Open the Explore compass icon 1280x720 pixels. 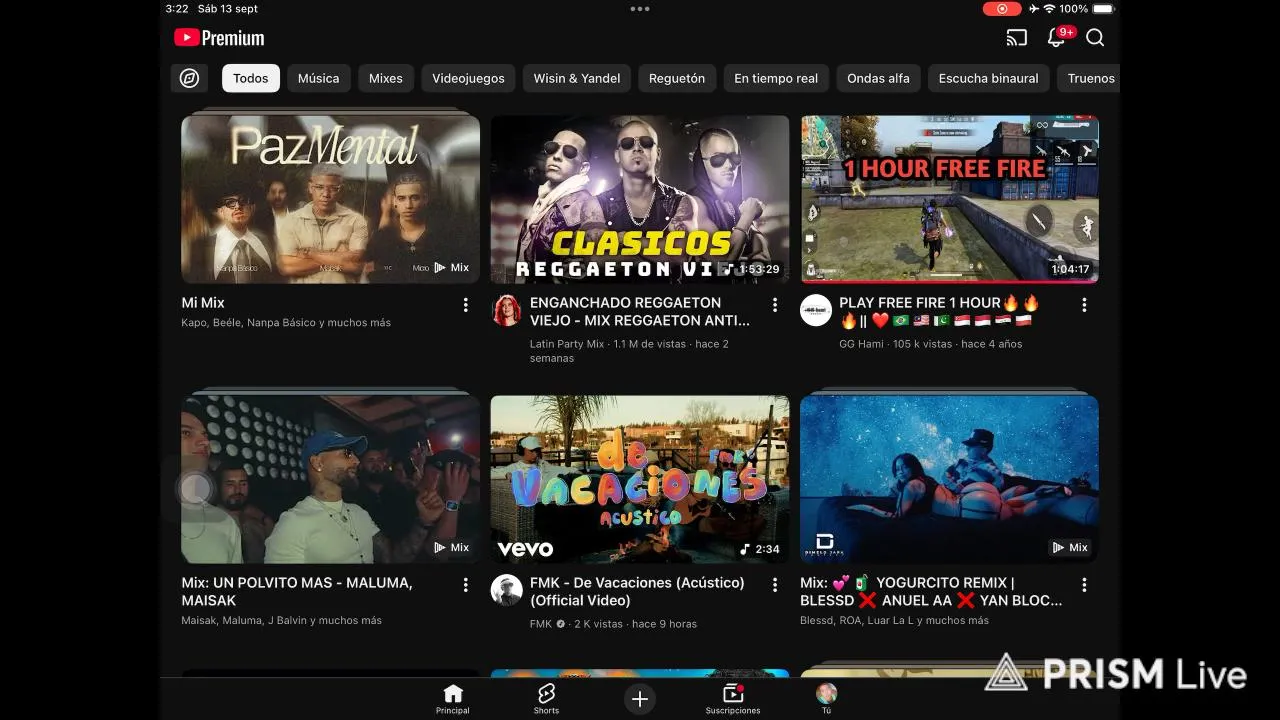click(189, 78)
